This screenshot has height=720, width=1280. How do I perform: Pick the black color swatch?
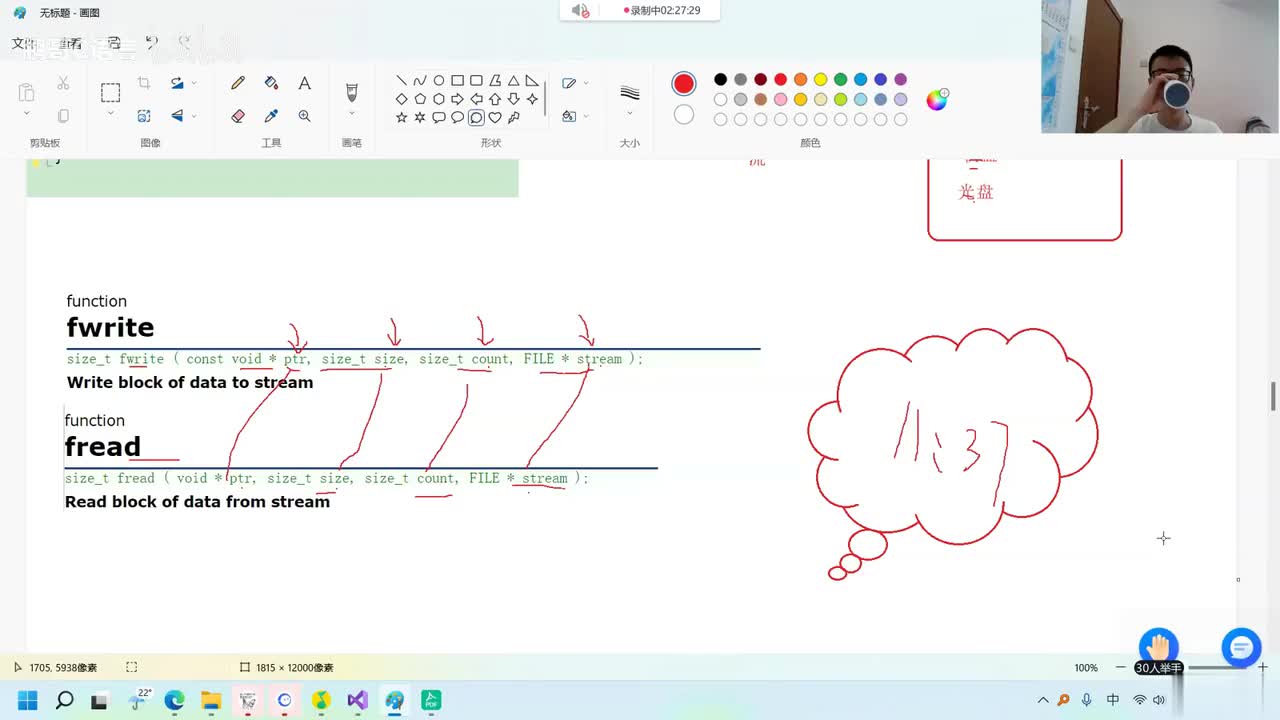click(720, 79)
